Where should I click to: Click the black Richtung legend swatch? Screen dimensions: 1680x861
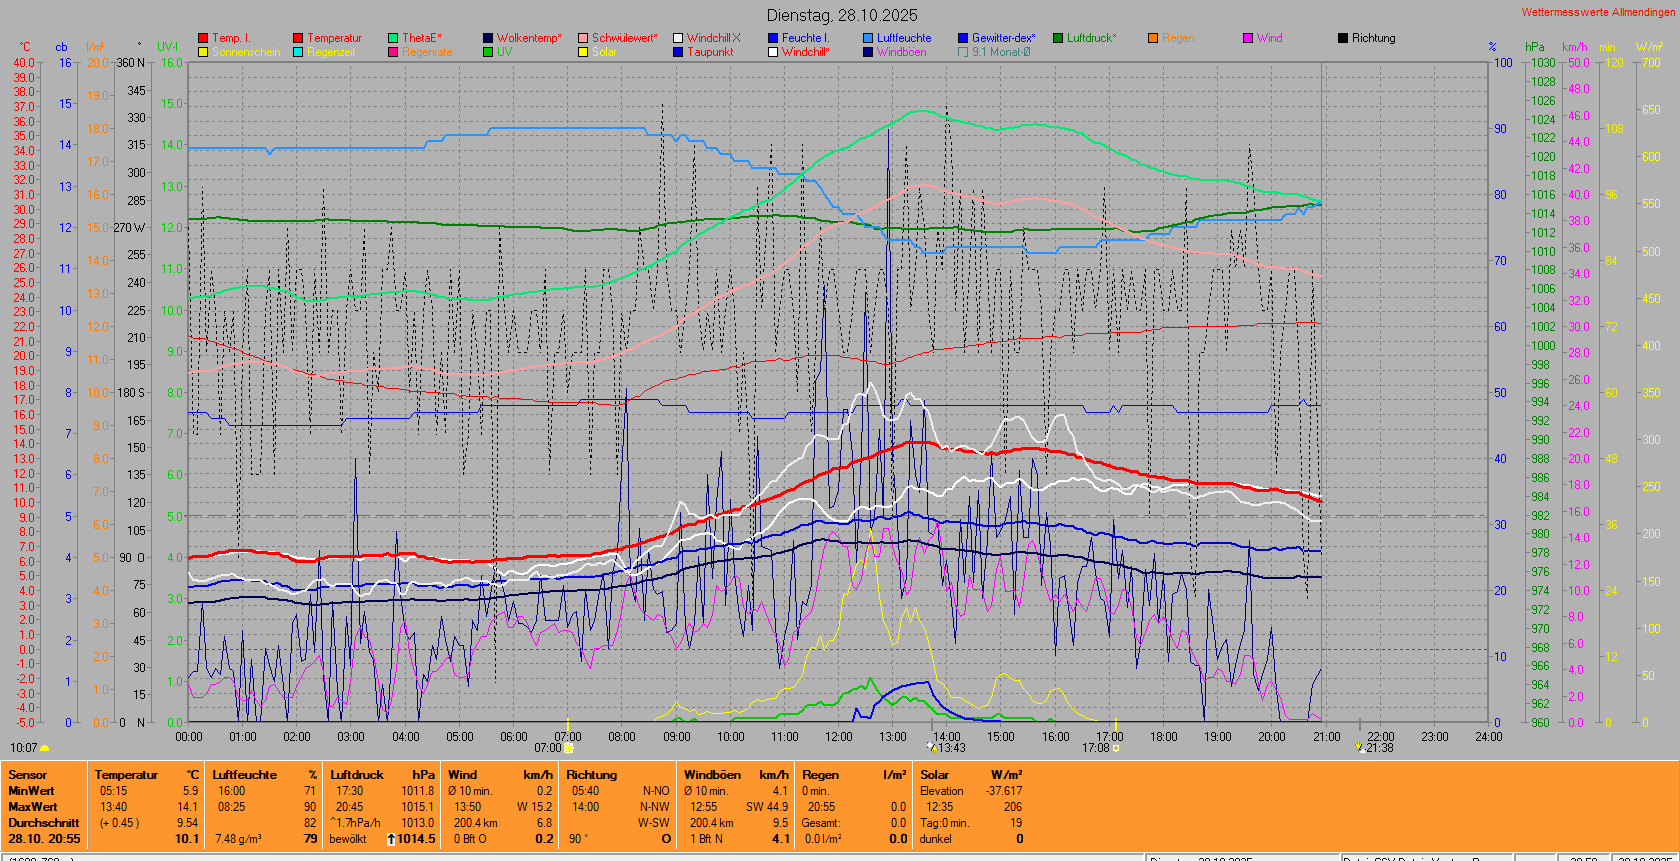[x=1343, y=38]
